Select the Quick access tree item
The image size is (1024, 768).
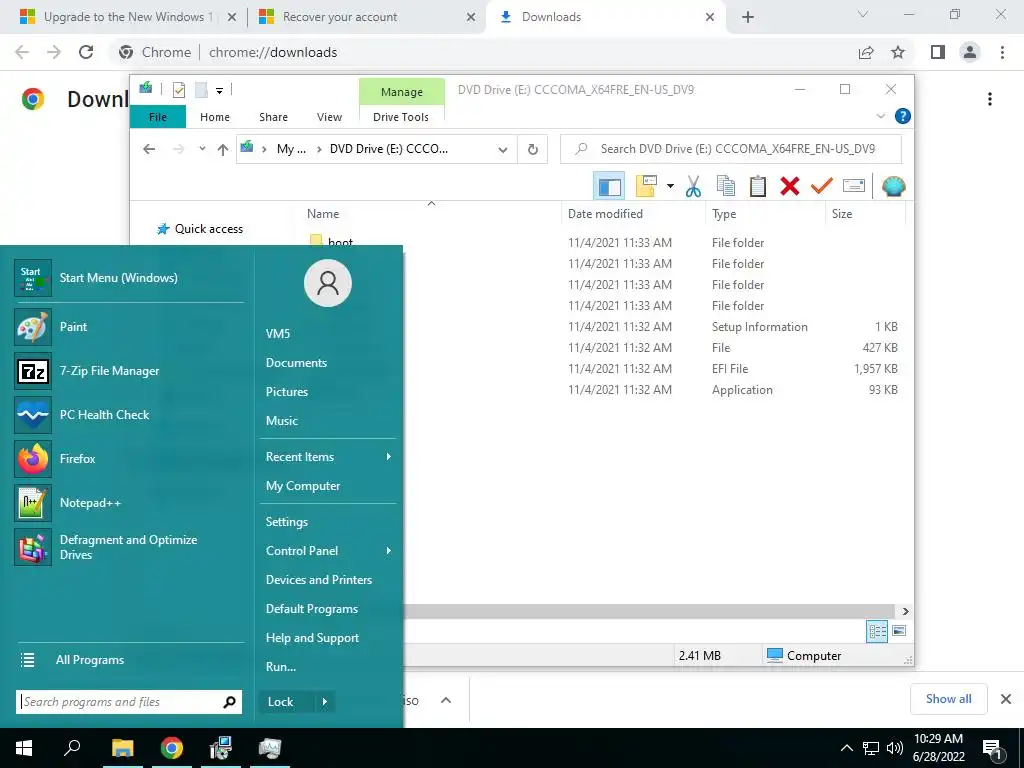click(200, 229)
